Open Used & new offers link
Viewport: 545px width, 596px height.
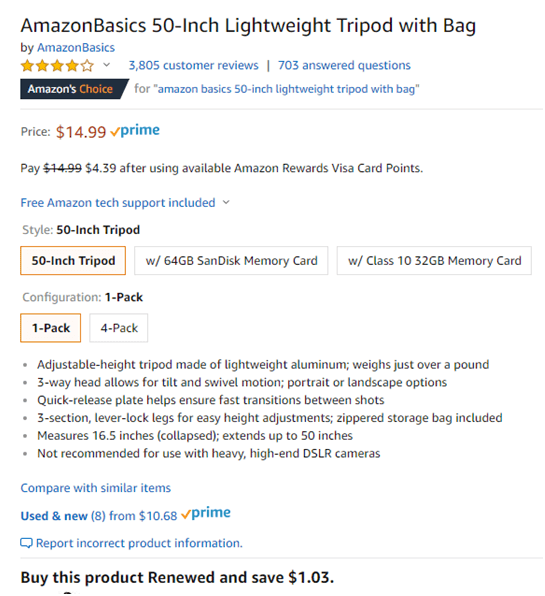click(99, 516)
